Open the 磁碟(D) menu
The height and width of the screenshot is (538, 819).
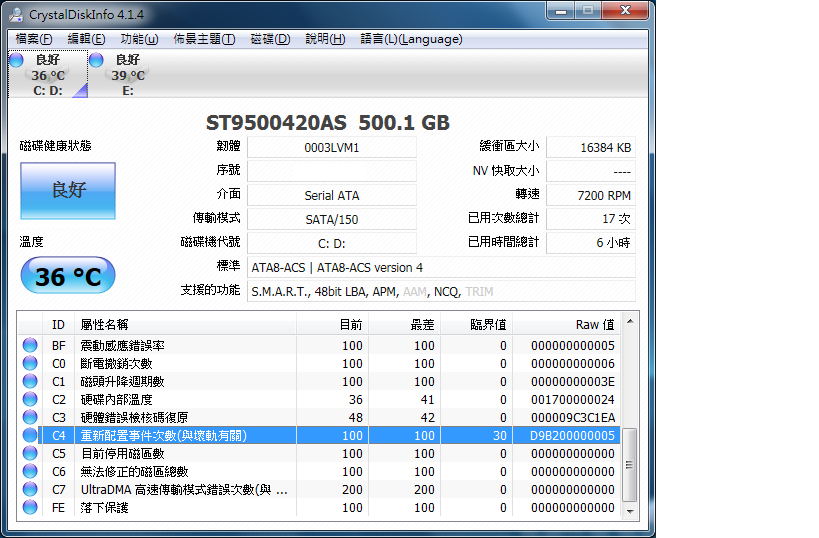pos(271,39)
